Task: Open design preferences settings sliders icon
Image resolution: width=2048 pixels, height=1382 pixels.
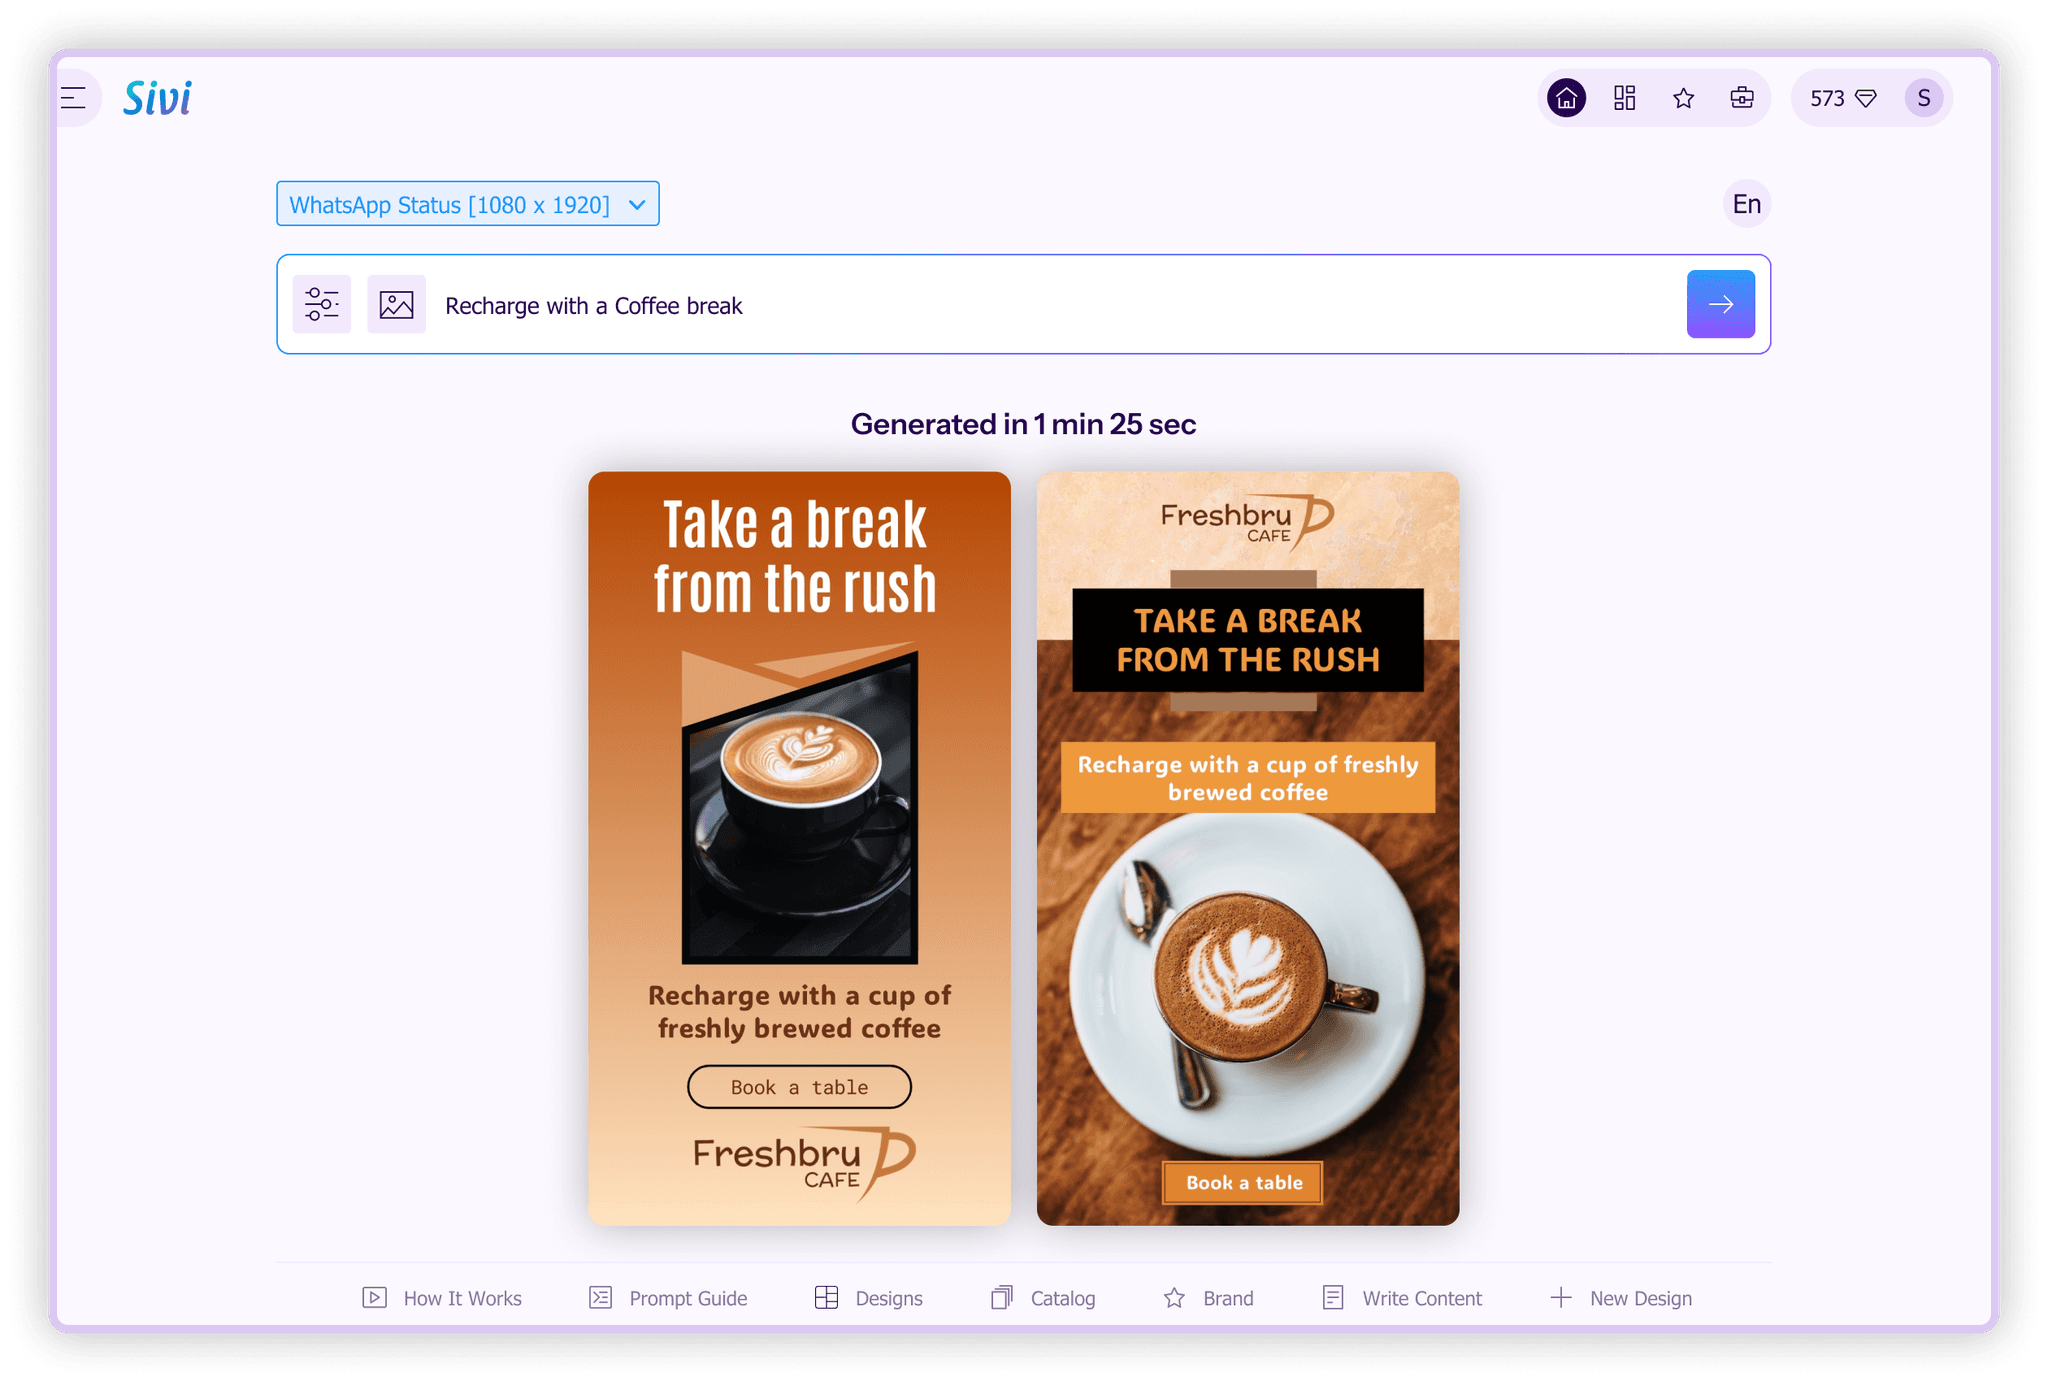Action: click(321, 304)
